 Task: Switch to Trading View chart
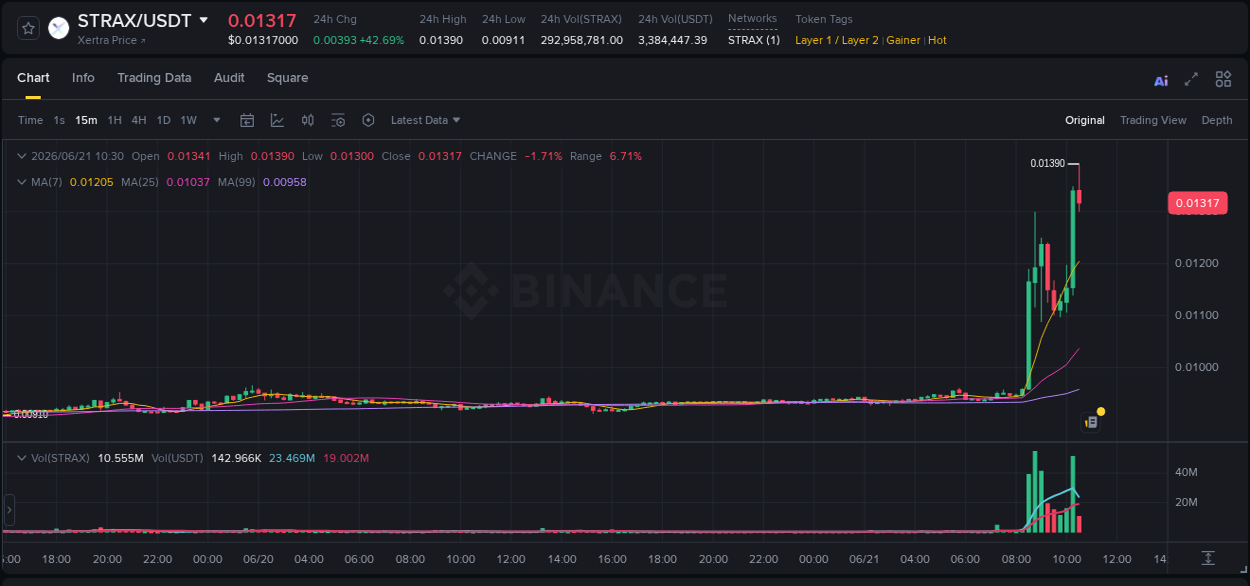click(x=1153, y=120)
